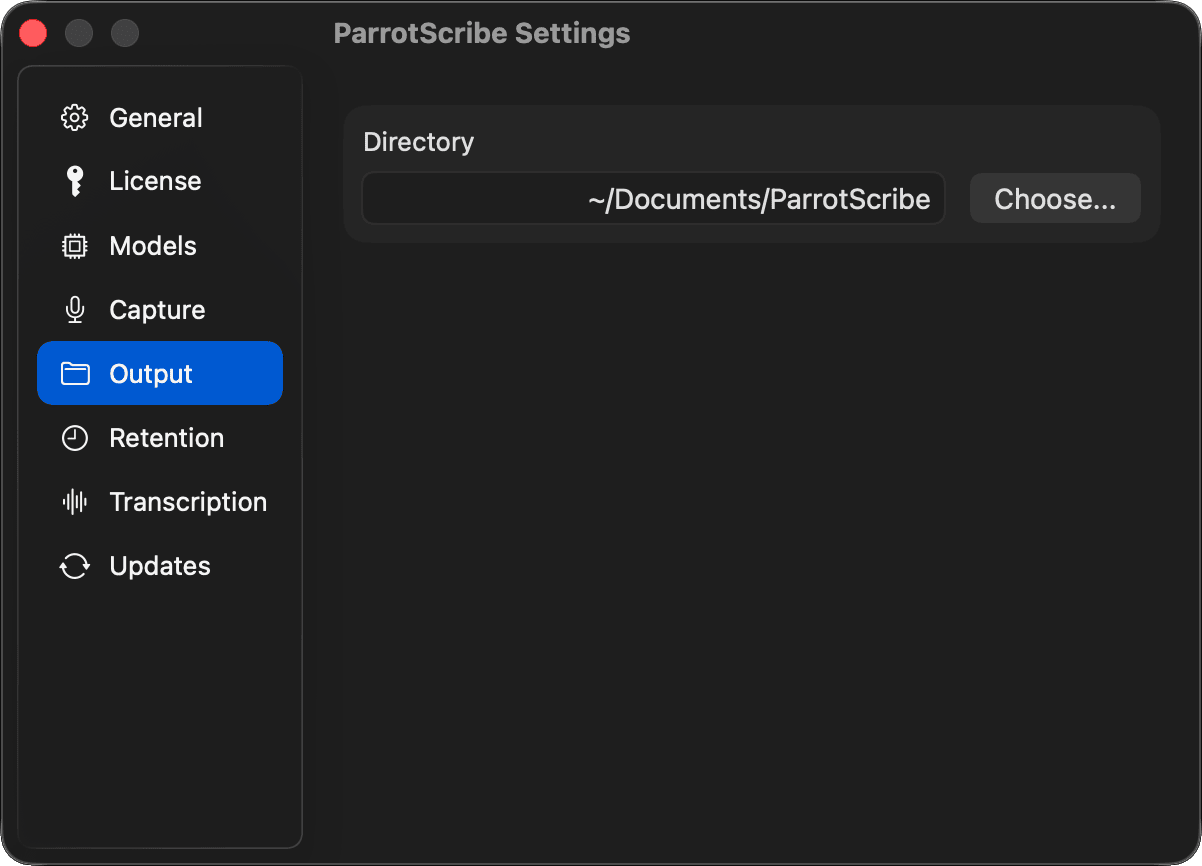The height and width of the screenshot is (866, 1202).
Task: Open the General settings section
Action: (x=156, y=118)
